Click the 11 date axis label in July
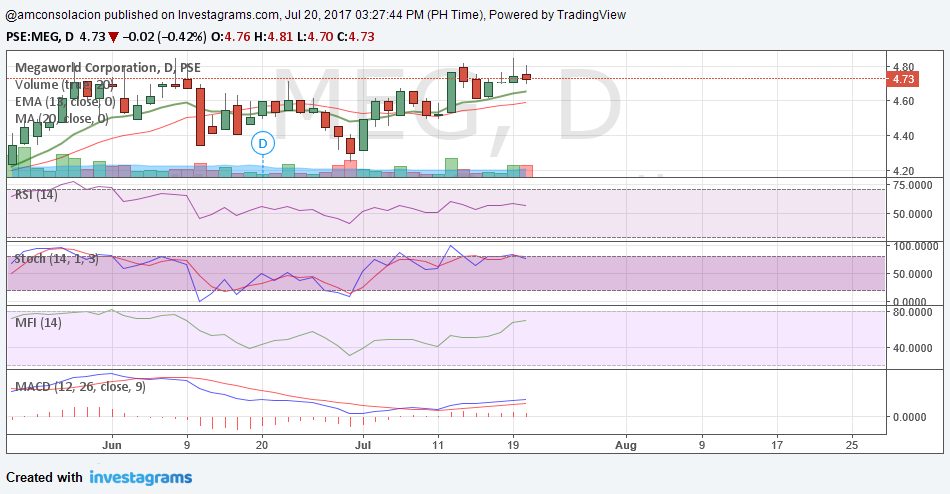The width and height of the screenshot is (950, 494). click(x=438, y=445)
